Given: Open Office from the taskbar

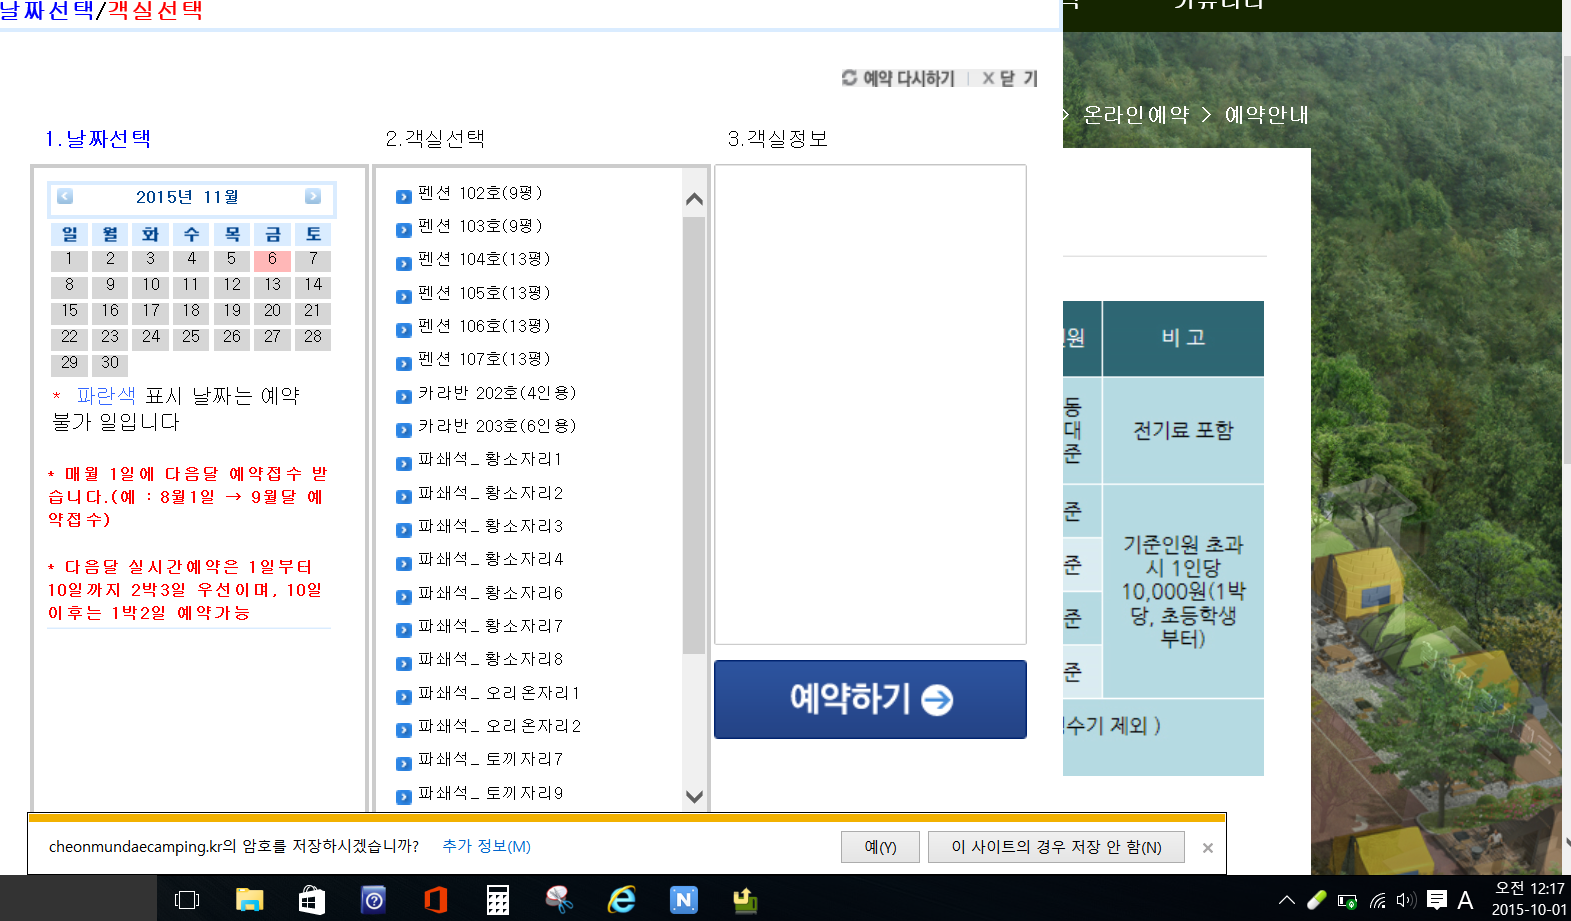Looking at the screenshot, I should coord(435,899).
